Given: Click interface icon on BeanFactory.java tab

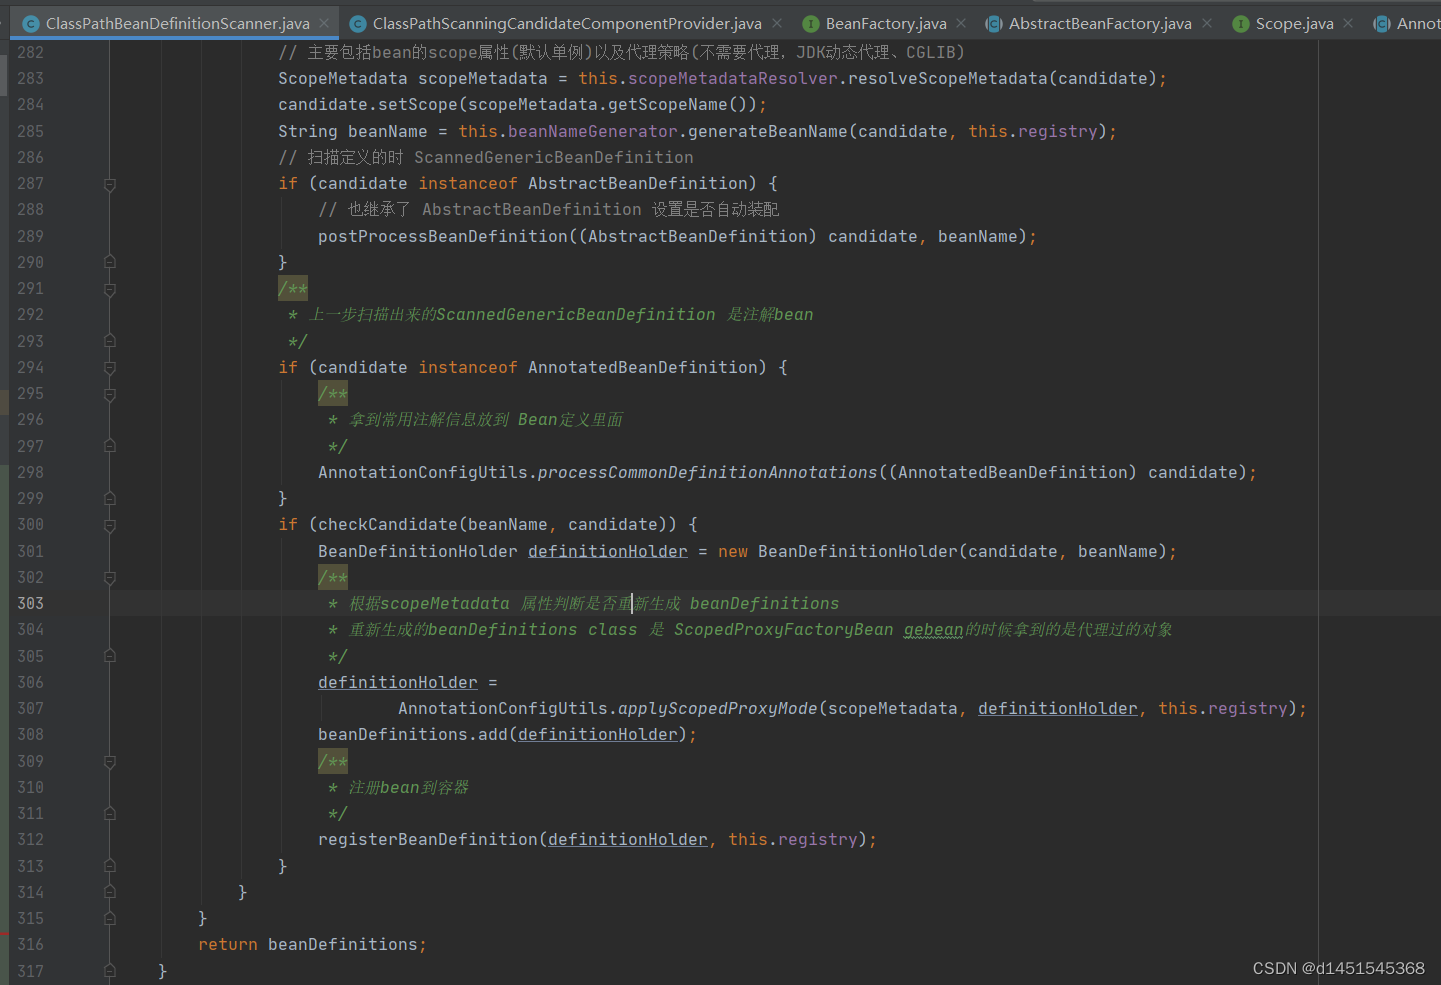Looking at the screenshot, I should [x=811, y=23].
